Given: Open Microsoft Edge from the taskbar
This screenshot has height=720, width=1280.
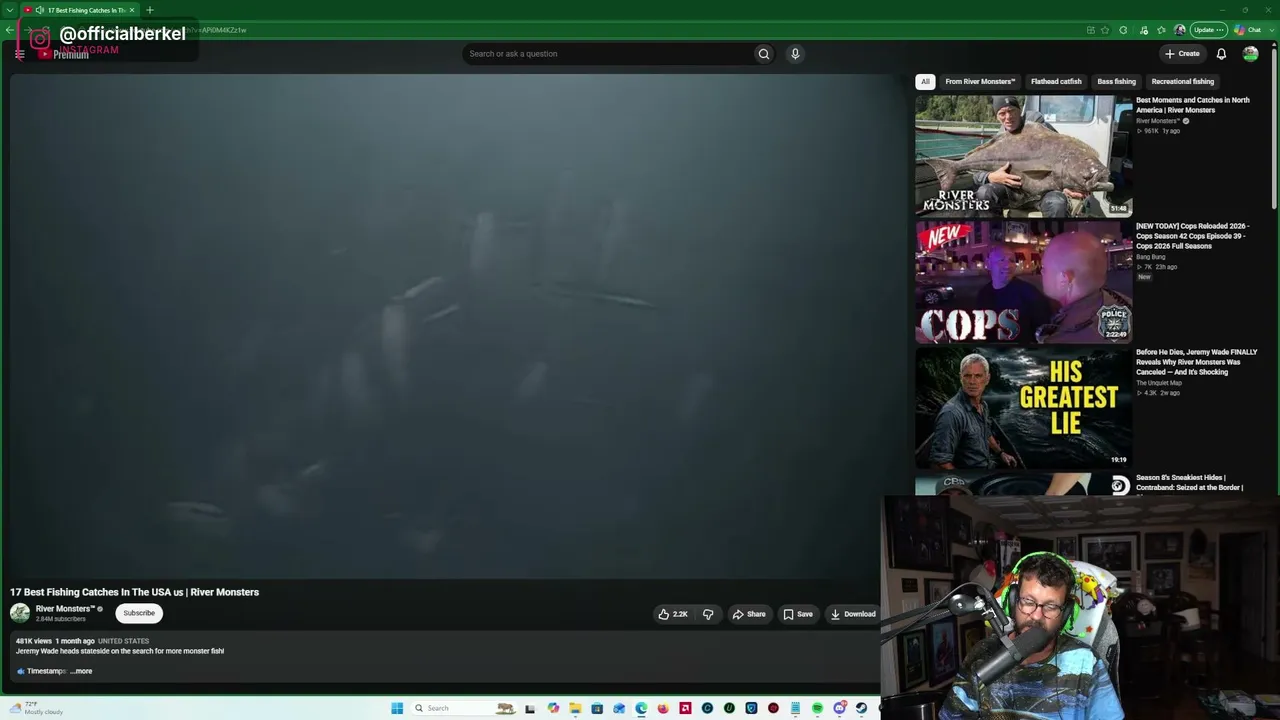Looking at the screenshot, I should coord(641,708).
